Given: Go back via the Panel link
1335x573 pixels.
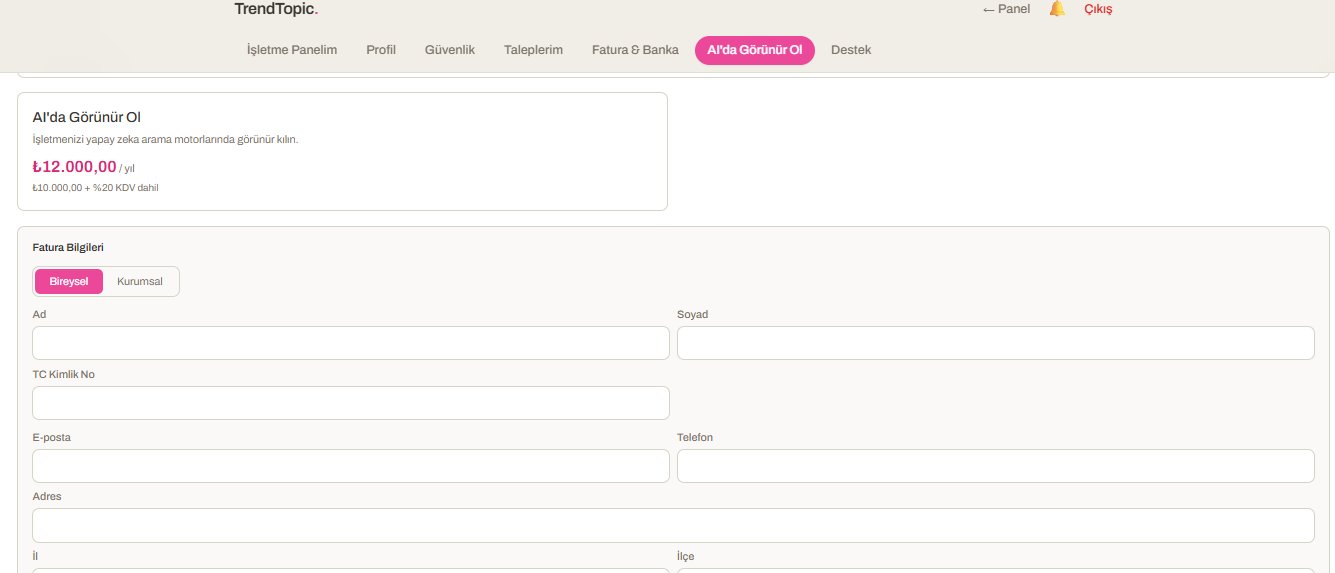Looking at the screenshot, I should point(1006,9).
